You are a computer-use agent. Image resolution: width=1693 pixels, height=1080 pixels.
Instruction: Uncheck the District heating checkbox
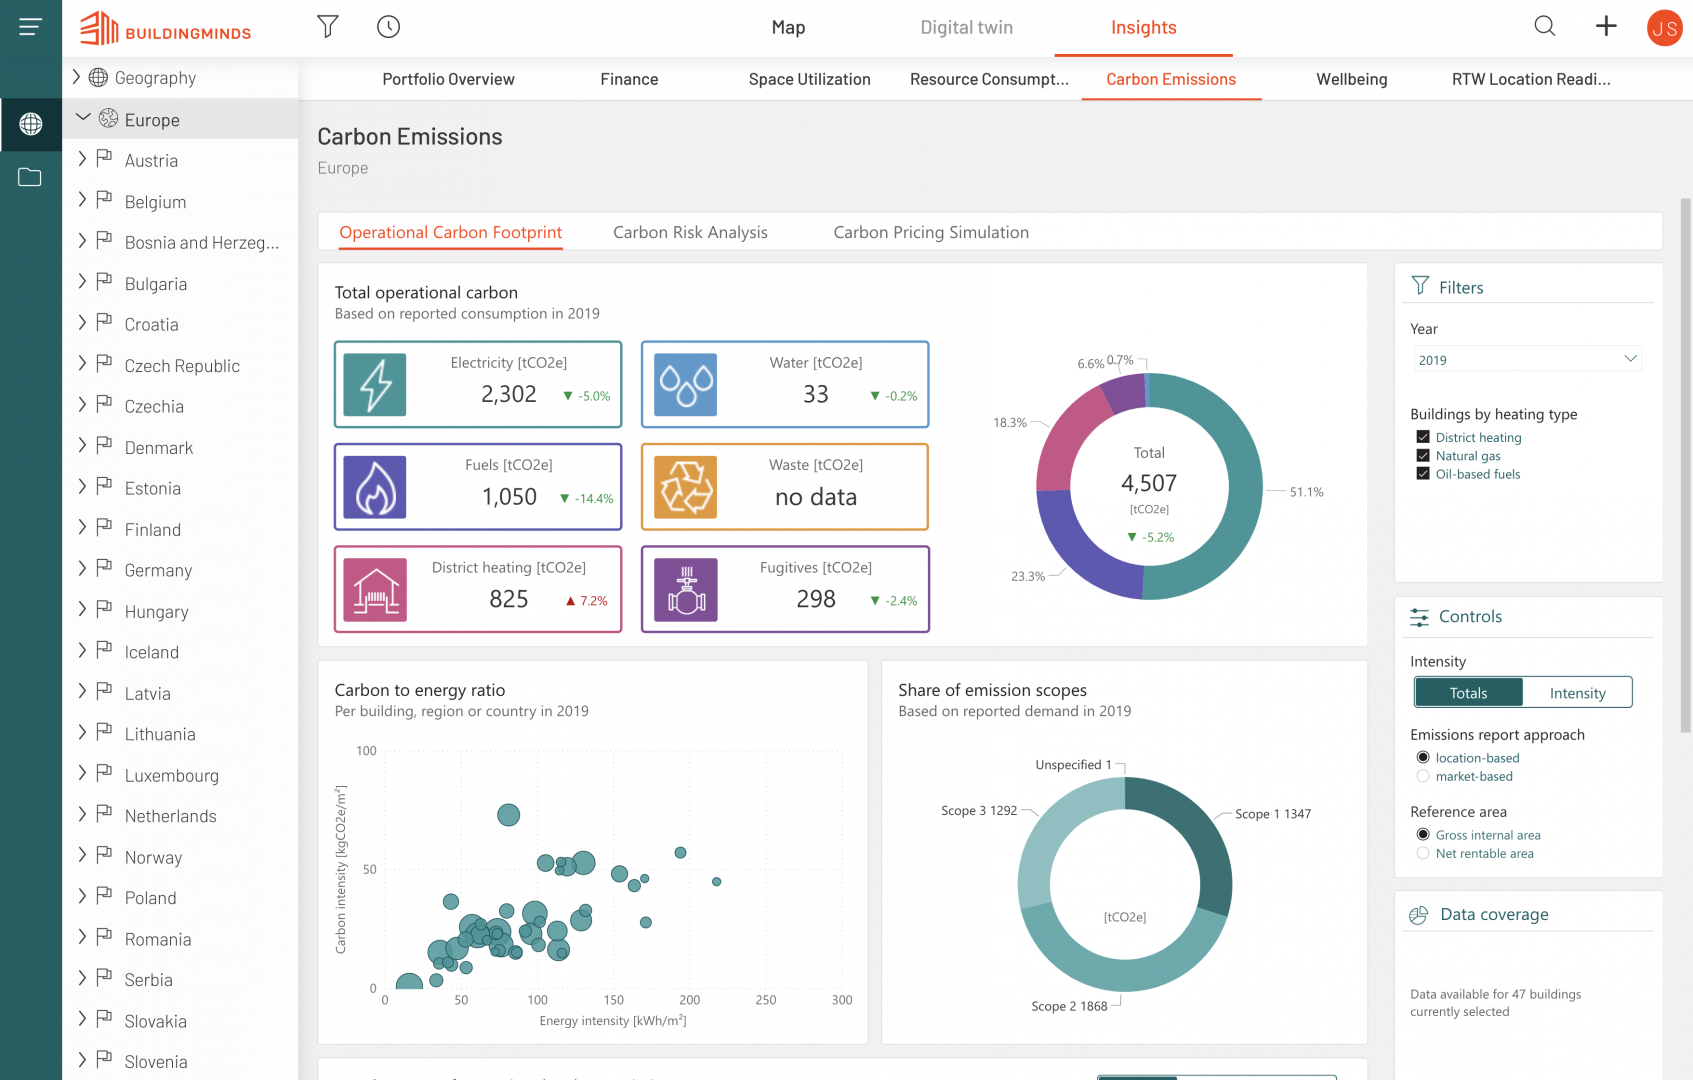pyautogui.click(x=1423, y=437)
